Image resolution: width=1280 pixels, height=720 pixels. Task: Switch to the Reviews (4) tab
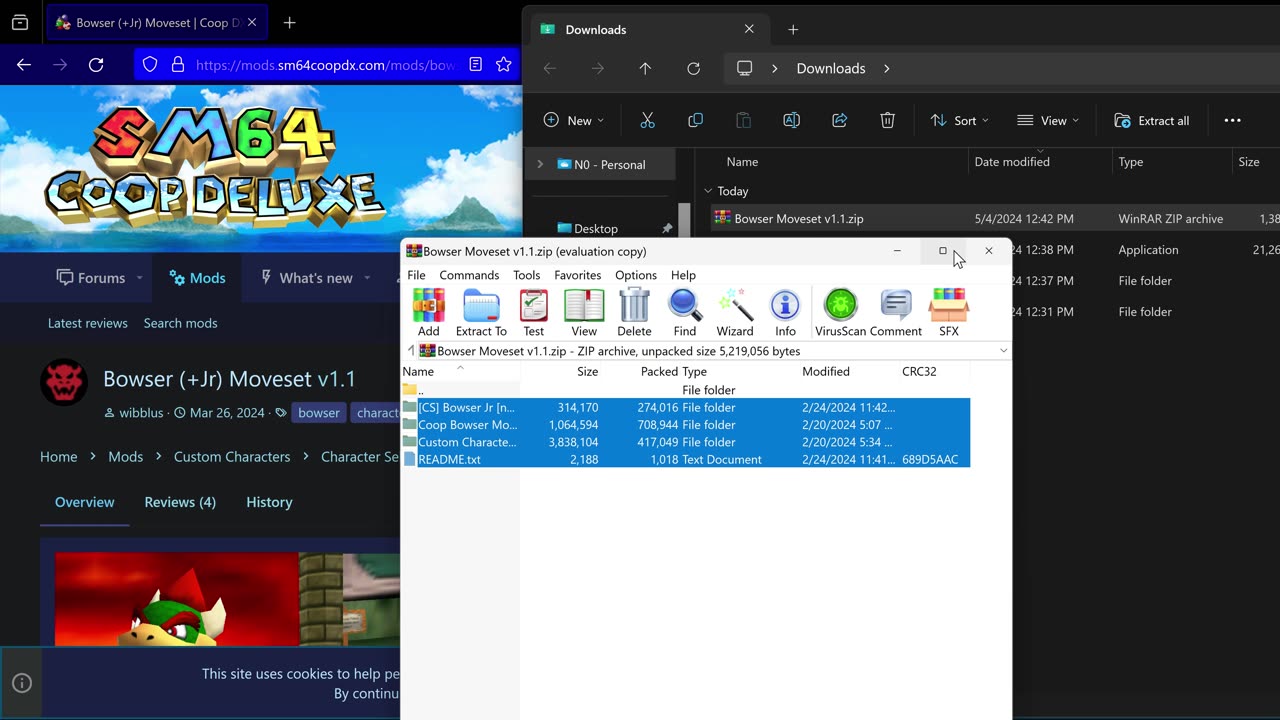[180, 502]
